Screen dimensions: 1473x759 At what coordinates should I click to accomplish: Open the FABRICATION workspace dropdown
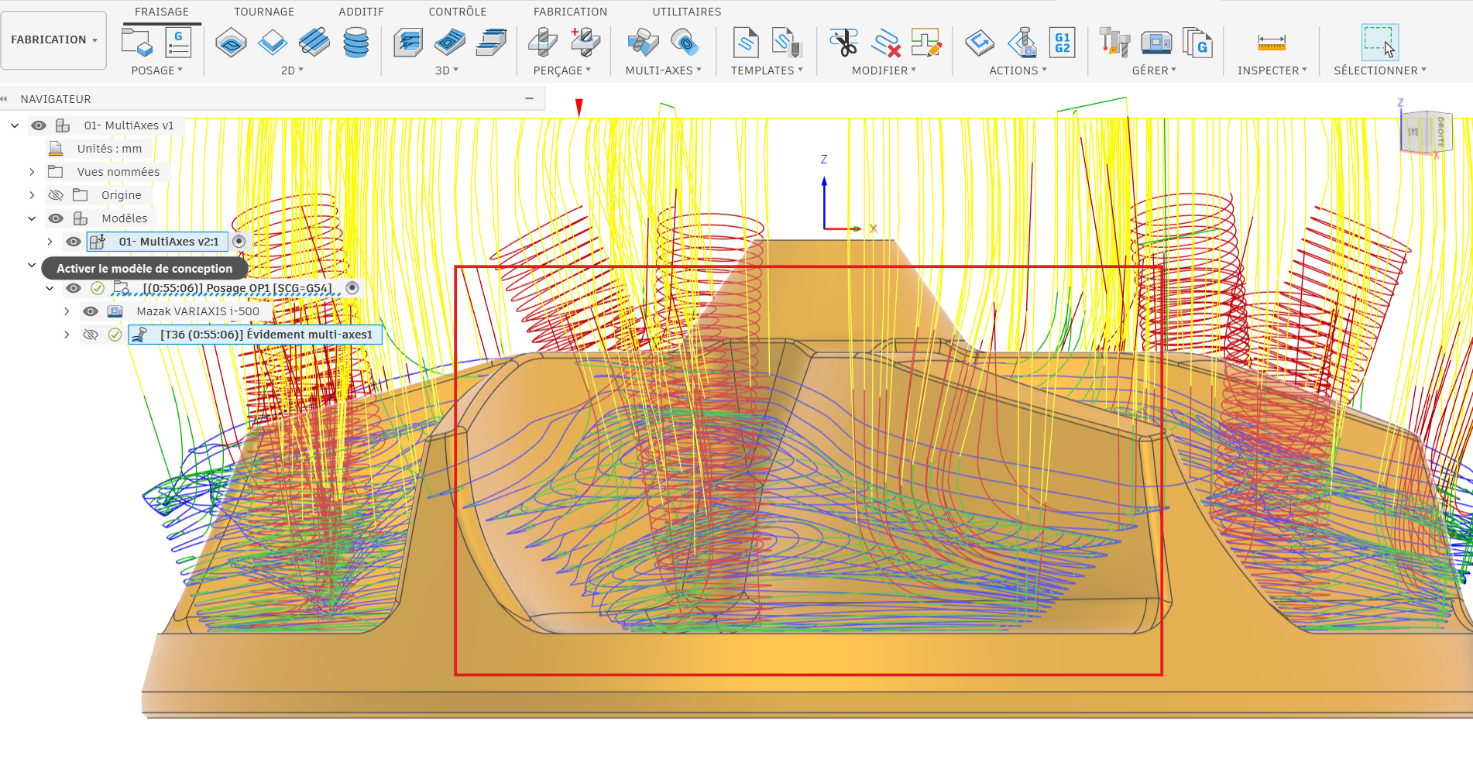click(x=54, y=40)
